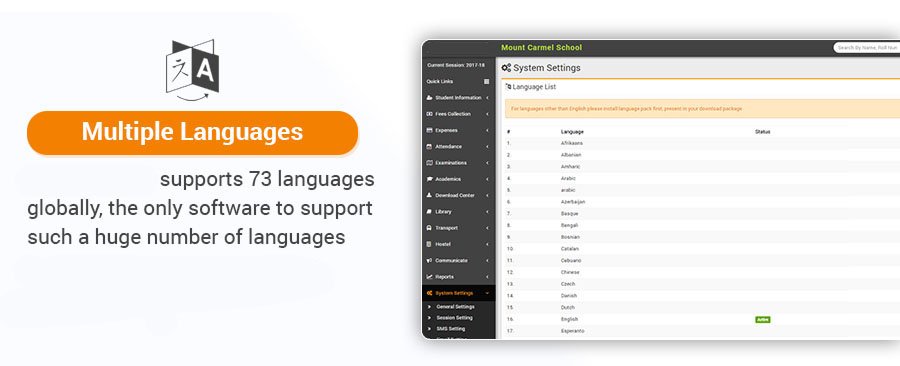The height and width of the screenshot is (366, 900).
Task: Select the English language row
Action: 701,320
